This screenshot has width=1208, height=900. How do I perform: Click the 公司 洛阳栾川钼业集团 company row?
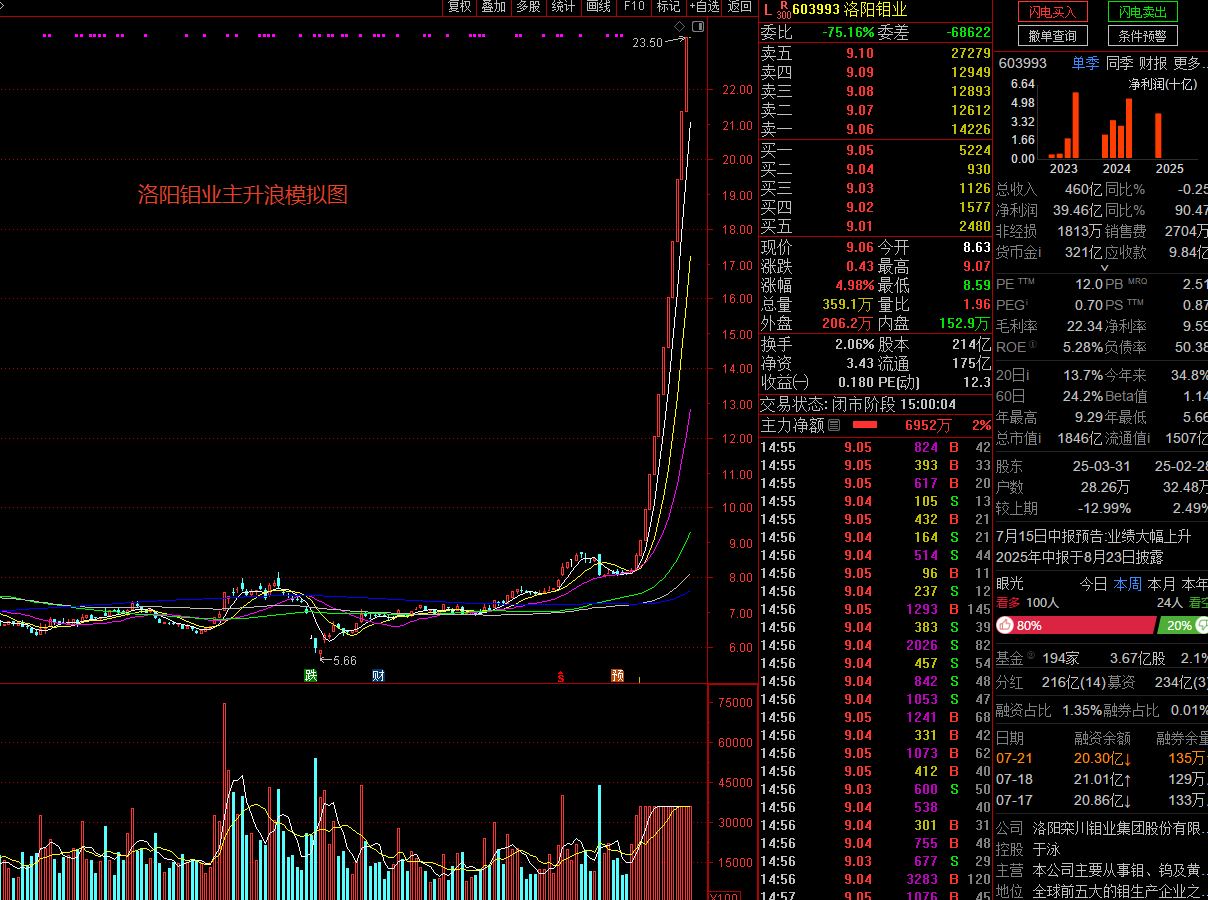tap(1101, 828)
